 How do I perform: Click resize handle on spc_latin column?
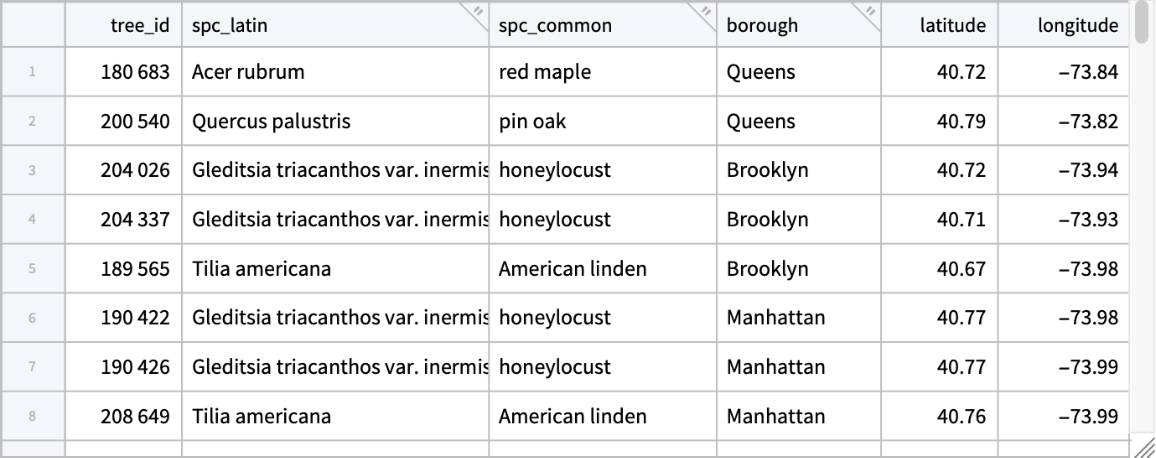click(477, 12)
